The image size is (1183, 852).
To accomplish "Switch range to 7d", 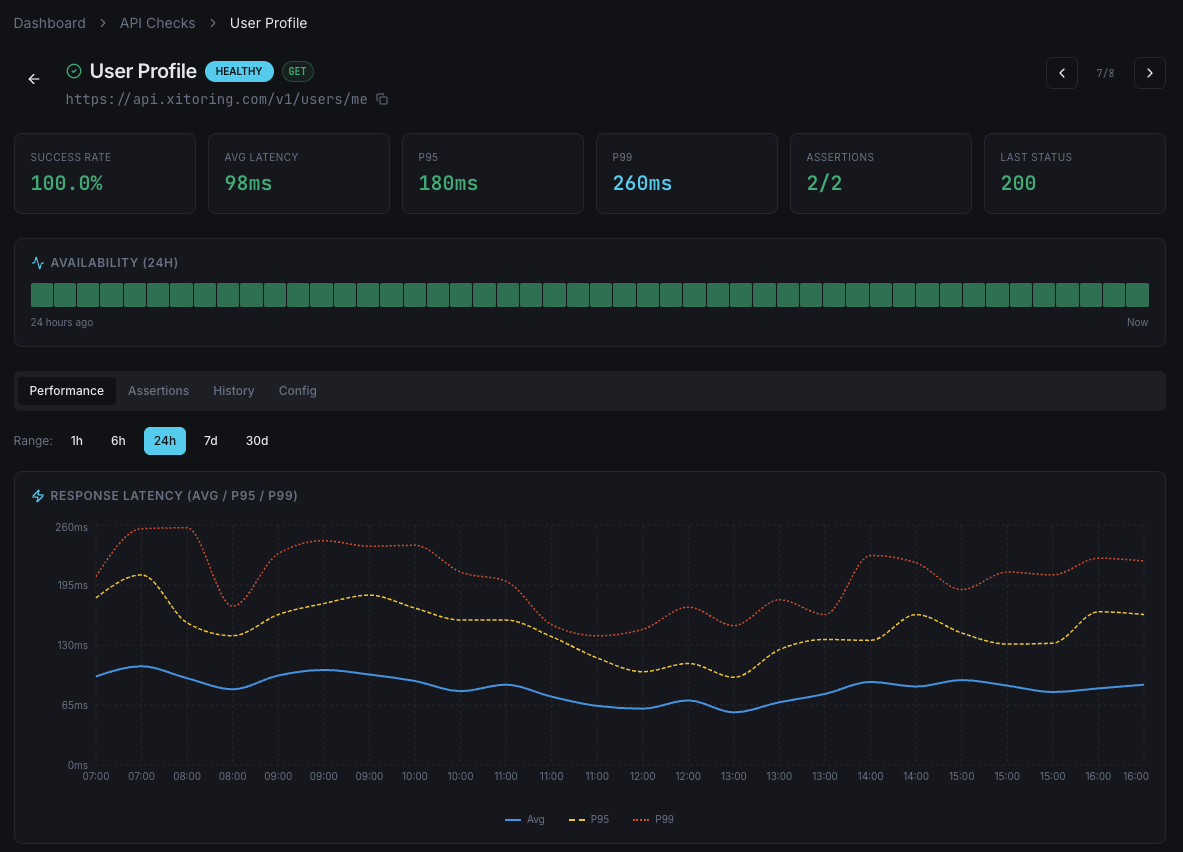I will click(x=210, y=440).
